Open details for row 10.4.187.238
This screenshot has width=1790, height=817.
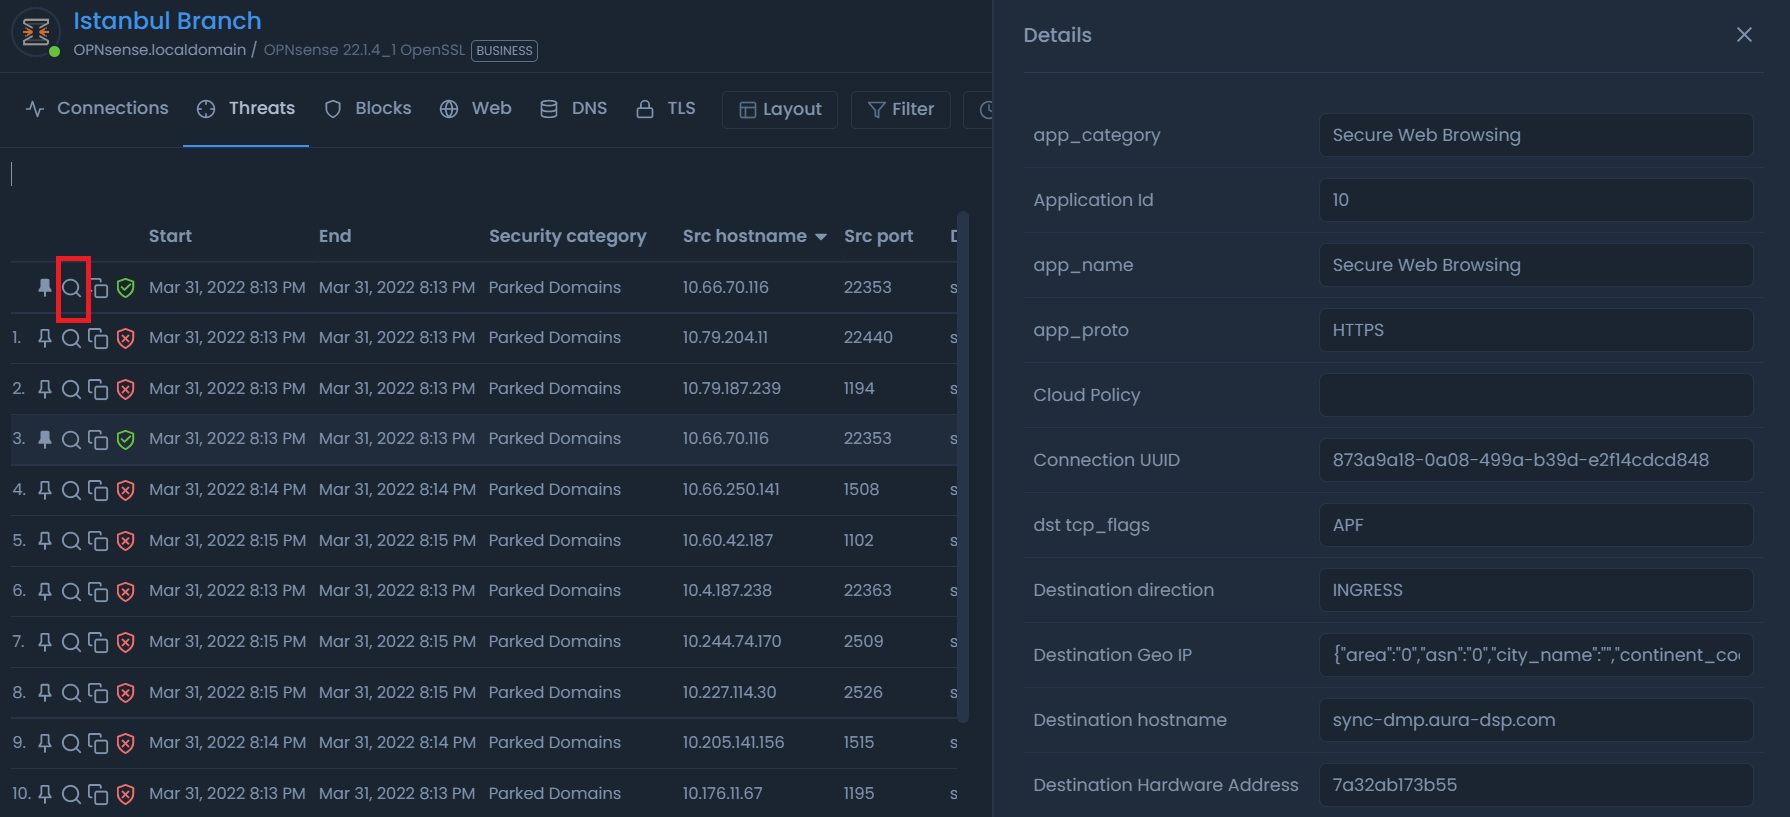(71, 591)
